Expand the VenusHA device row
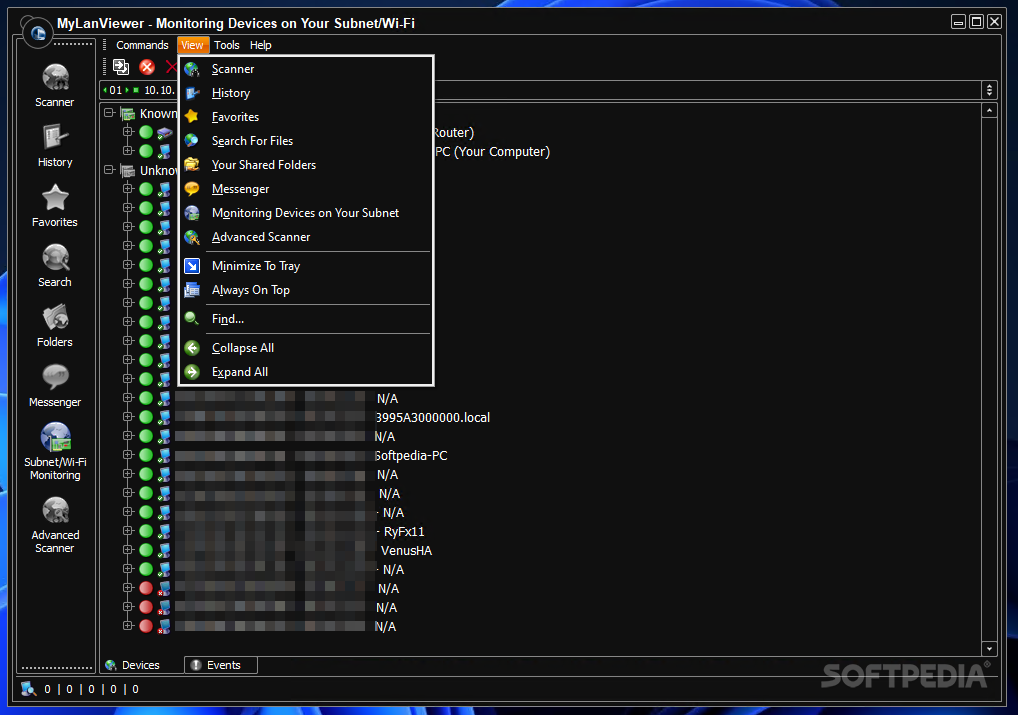 pos(128,550)
